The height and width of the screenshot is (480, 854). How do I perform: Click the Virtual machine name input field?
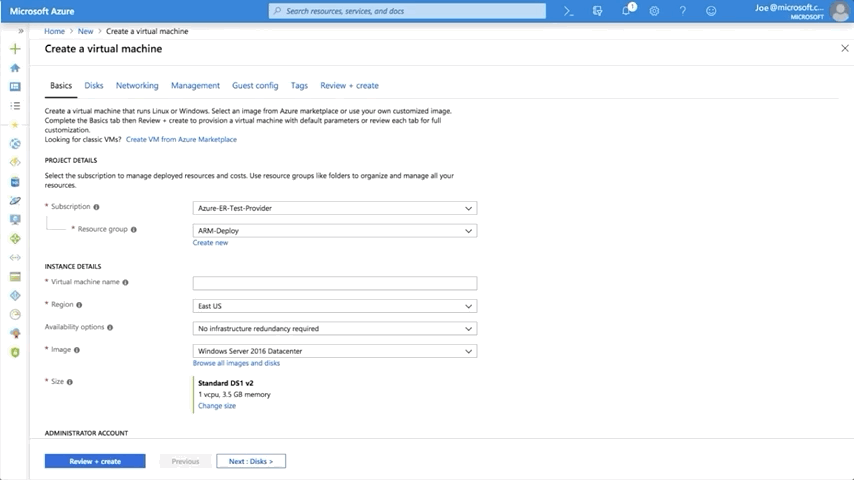point(334,283)
